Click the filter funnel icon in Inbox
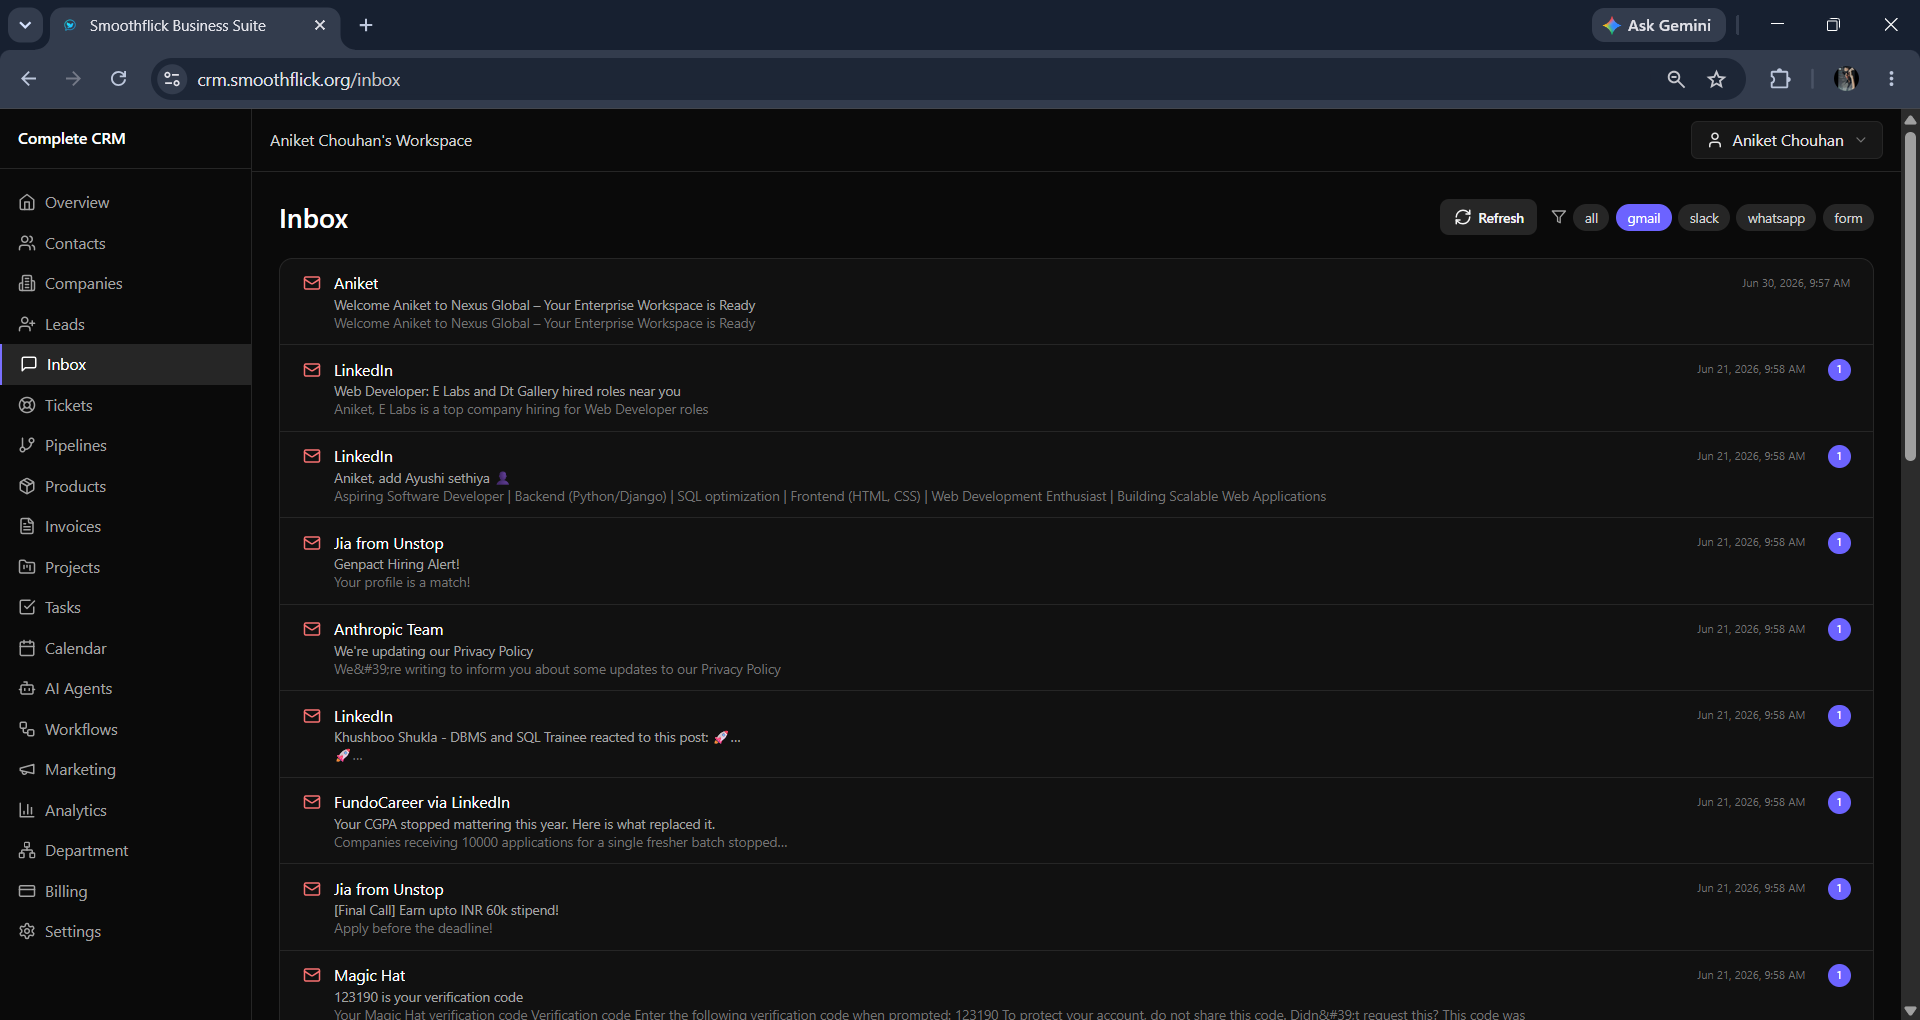 pos(1558,217)
